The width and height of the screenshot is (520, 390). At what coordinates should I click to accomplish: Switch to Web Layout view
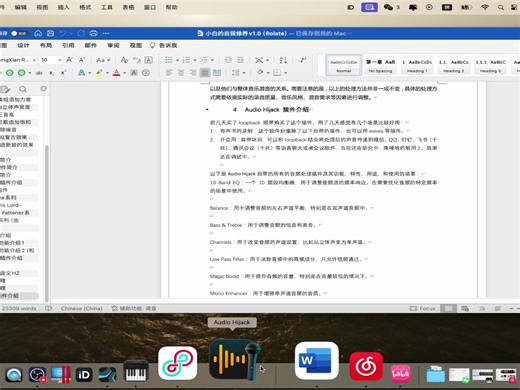pyautogui.click(x=465, y=308)
